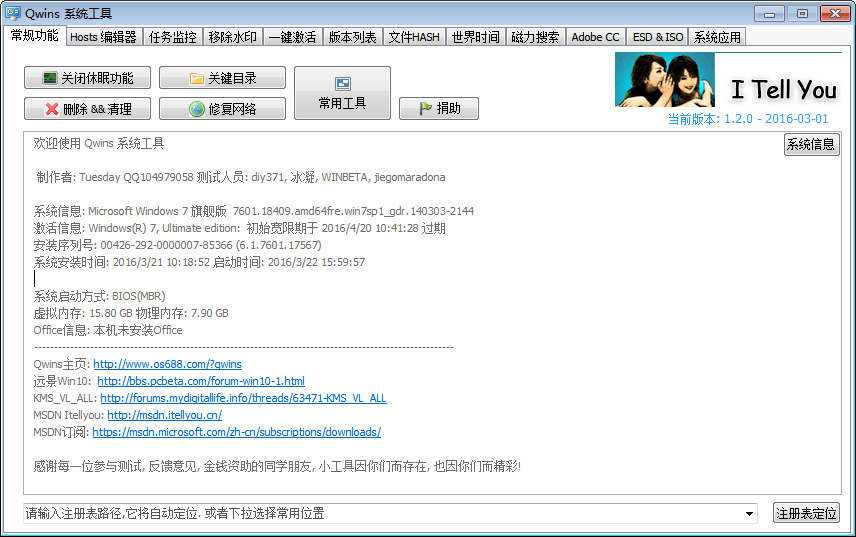Open the 系统应用 tab
The image size is (856, 537).
coord(717,37)
